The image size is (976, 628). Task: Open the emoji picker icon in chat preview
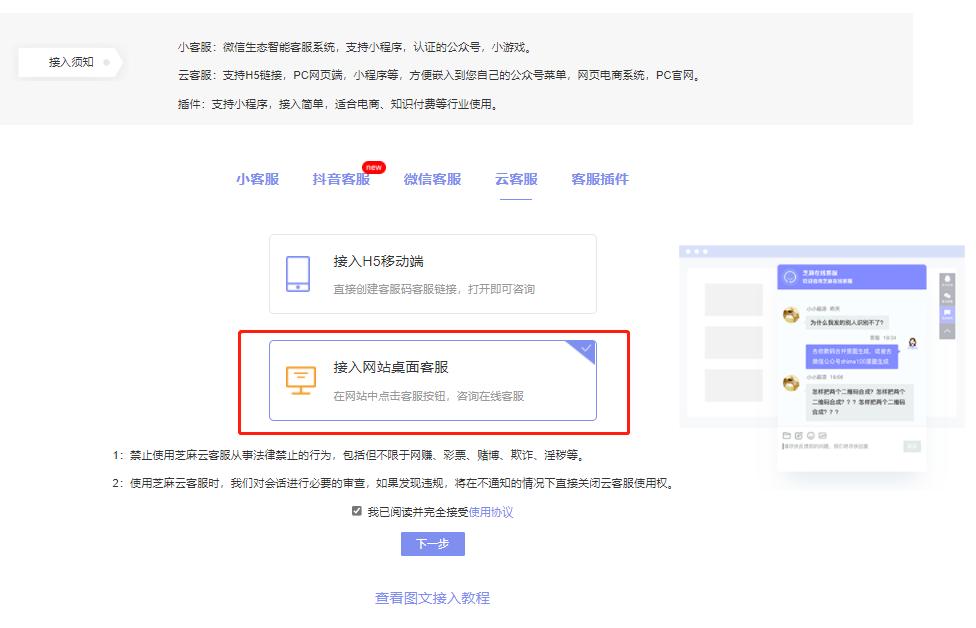[x=811, y=434]
